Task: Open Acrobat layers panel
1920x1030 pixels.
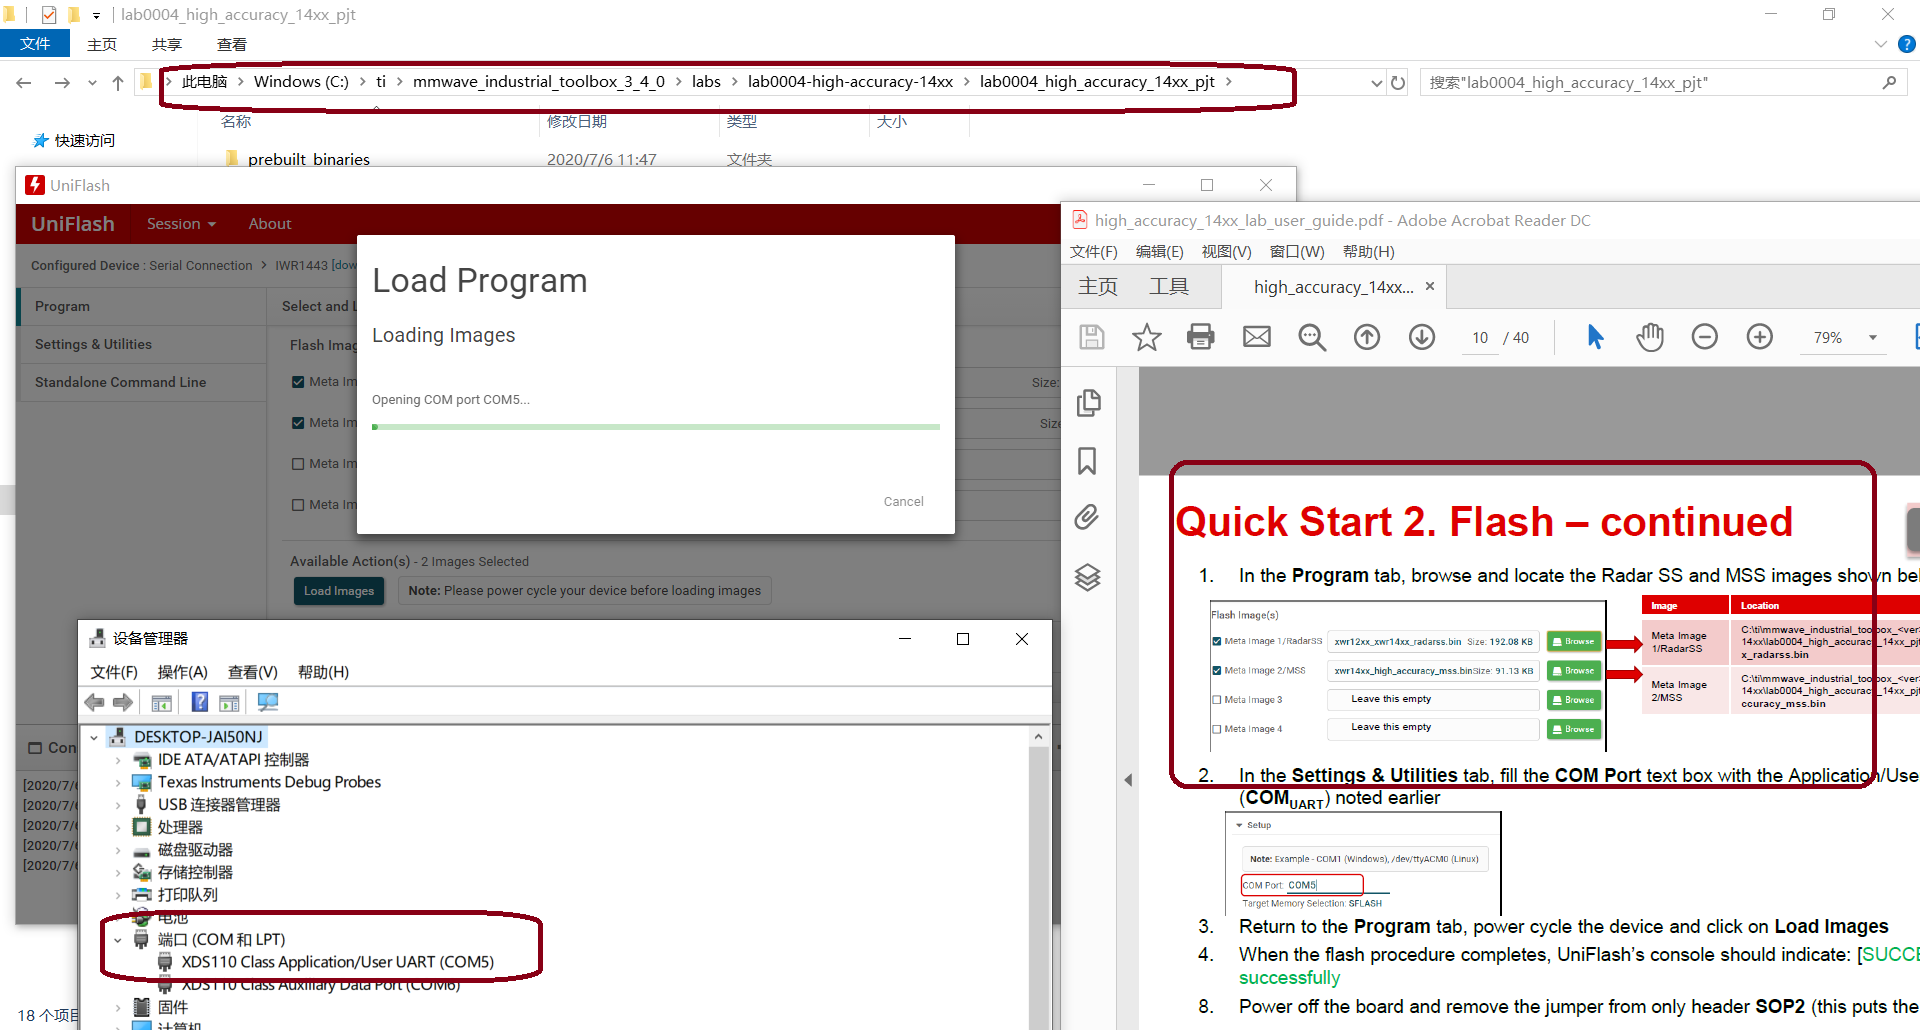Action: (x=1087, y=577)
